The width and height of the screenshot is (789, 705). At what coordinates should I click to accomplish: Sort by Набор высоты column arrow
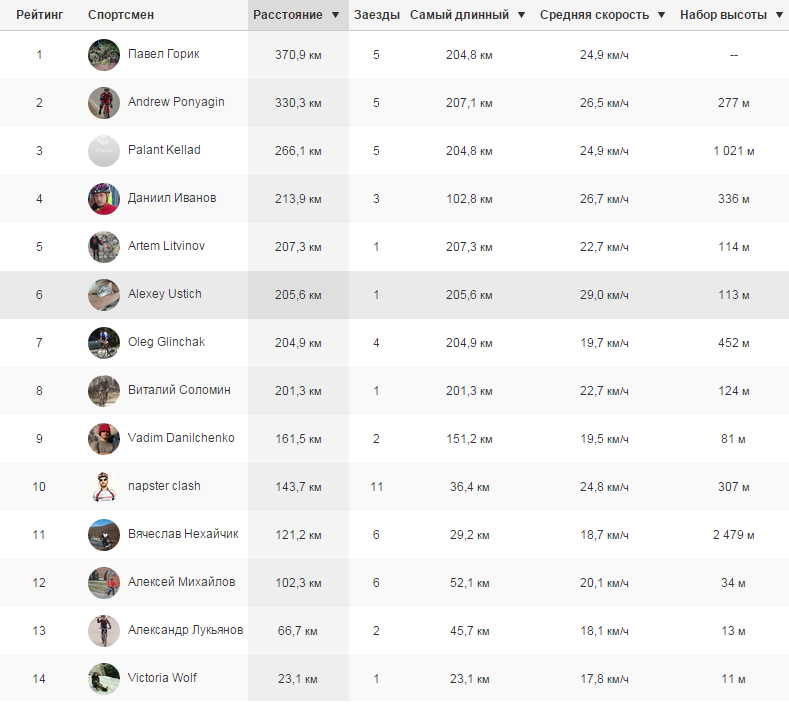coord(779,16)
